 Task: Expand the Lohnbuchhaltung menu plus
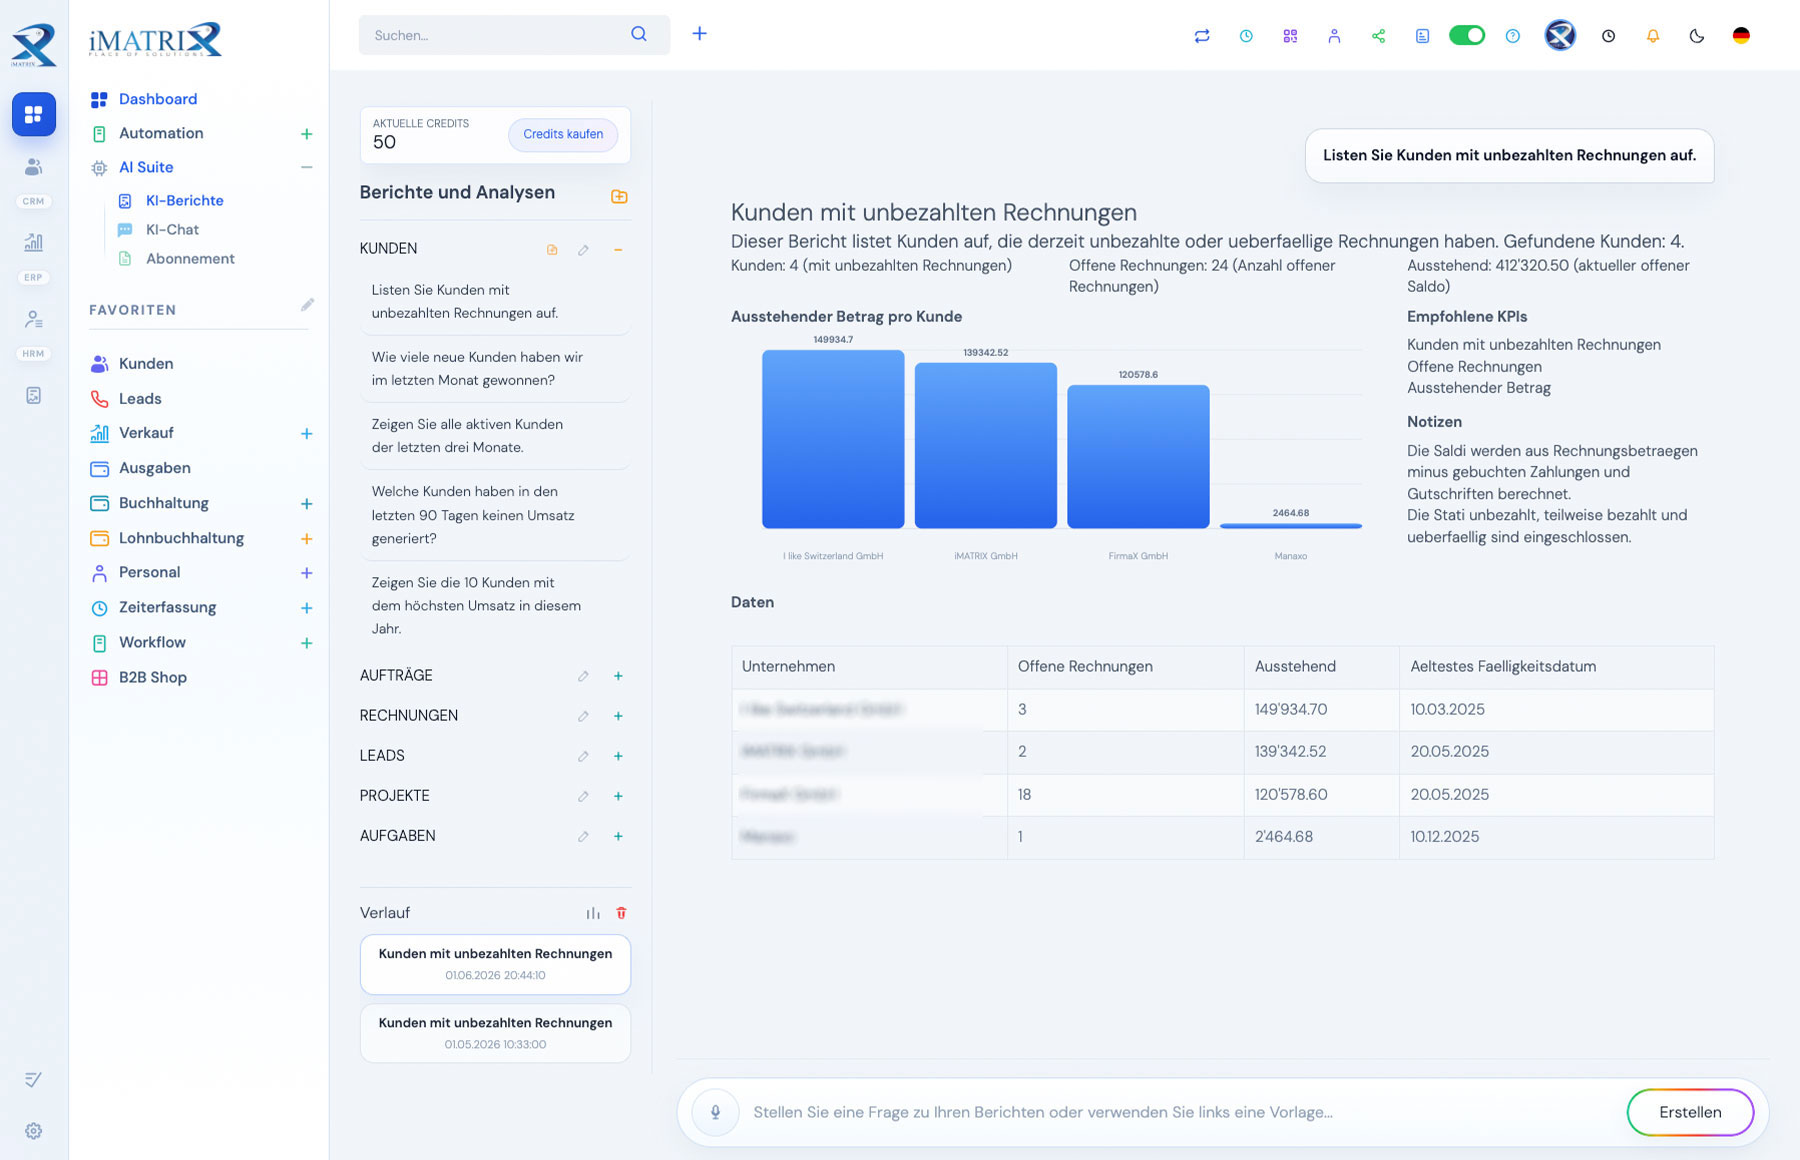click(307, 539)
